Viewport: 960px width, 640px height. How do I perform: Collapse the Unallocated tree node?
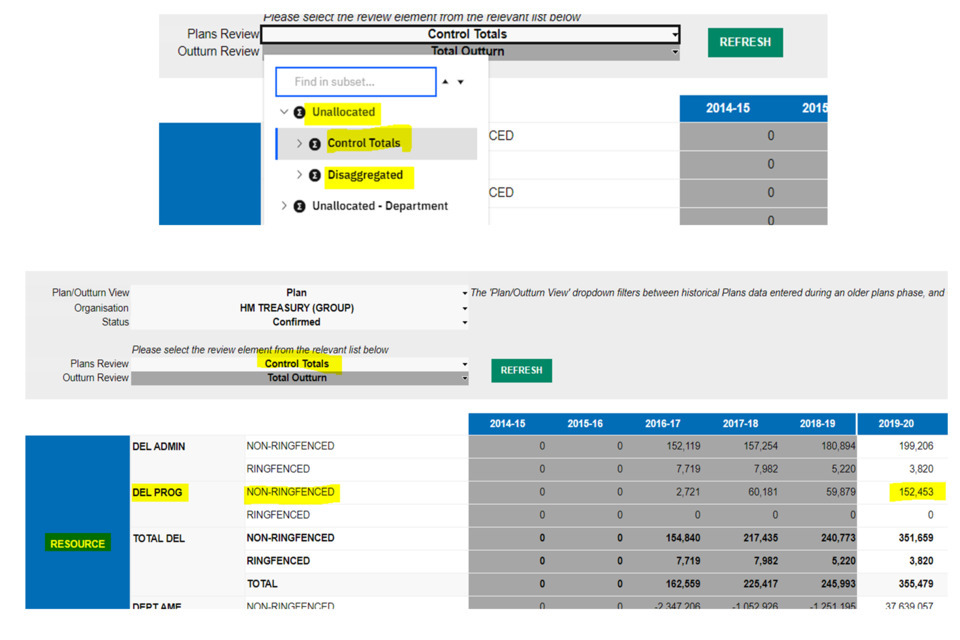[284, 113]
